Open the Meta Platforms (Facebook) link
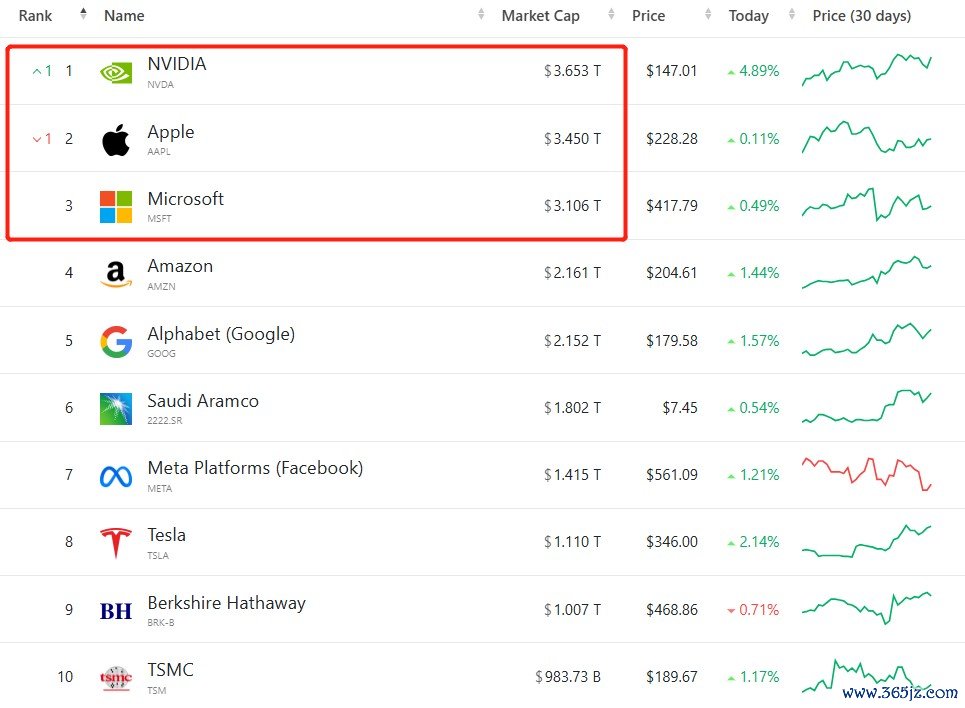965x708 pixels. tap(255, 468)
